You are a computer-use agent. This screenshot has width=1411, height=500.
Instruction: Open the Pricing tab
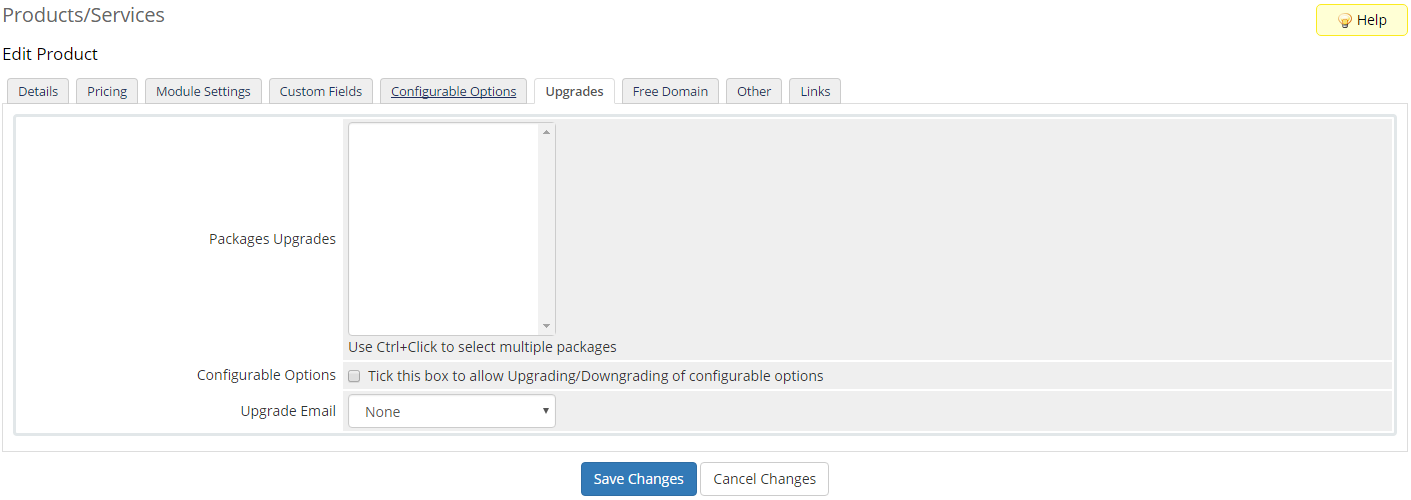[x=107, y=91]
